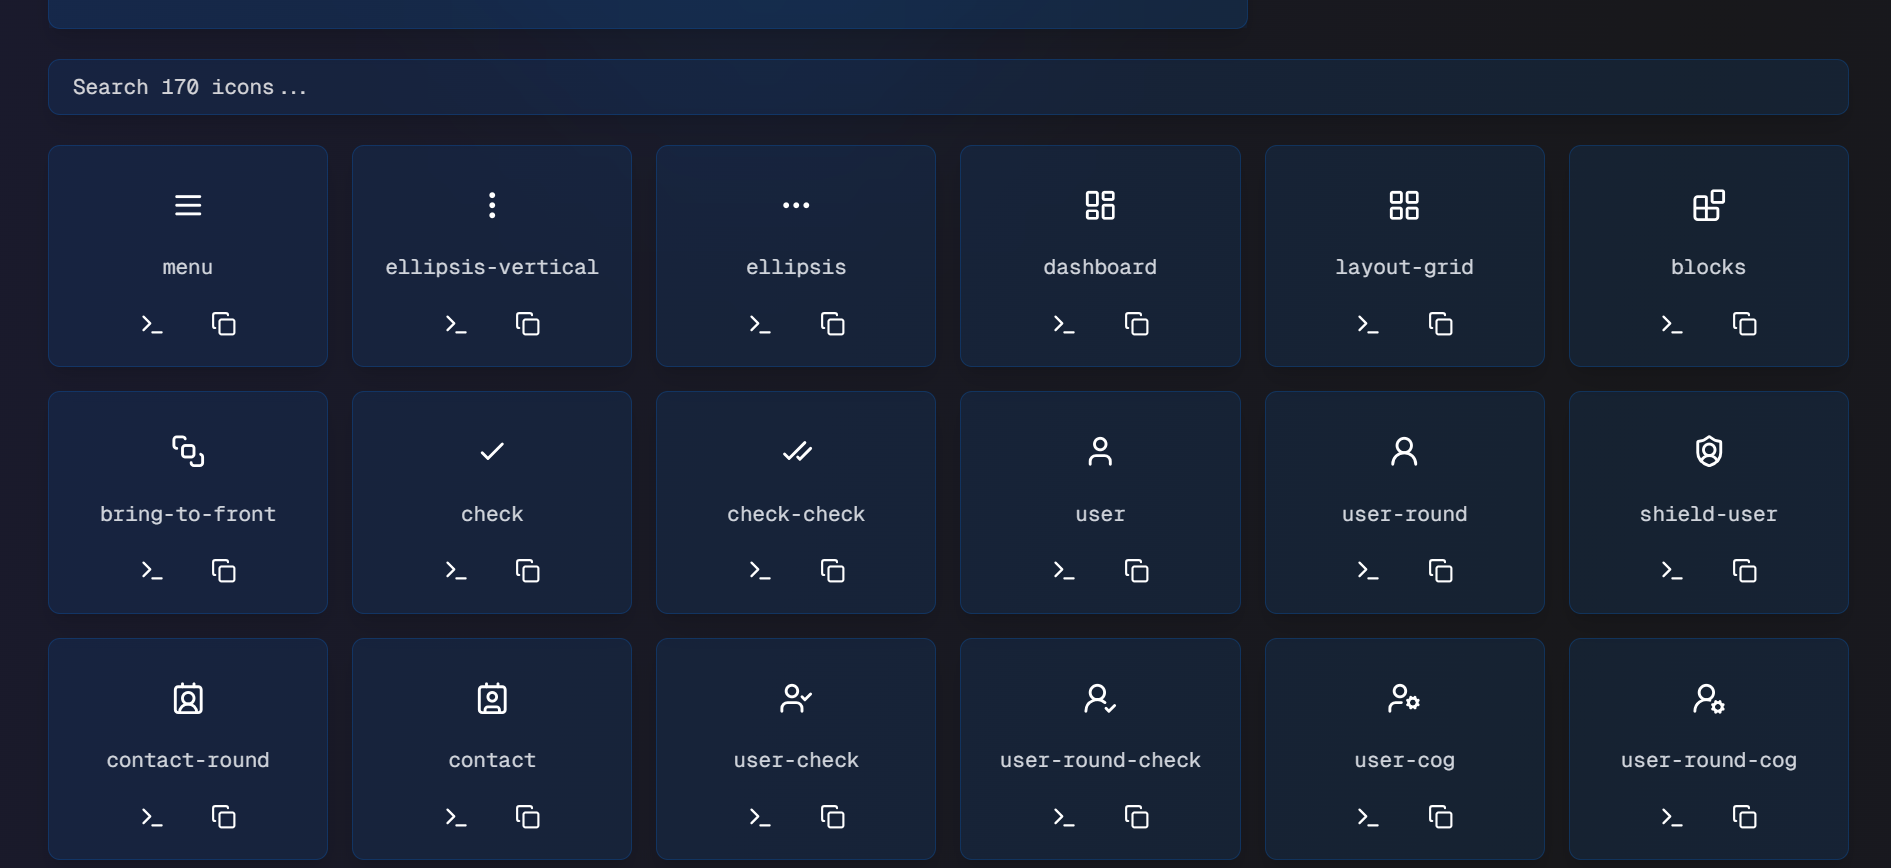1891x868 pixels.
Task: Click terminal command icon for ellipsis-vertical
Action: click(x=456, y=324)
